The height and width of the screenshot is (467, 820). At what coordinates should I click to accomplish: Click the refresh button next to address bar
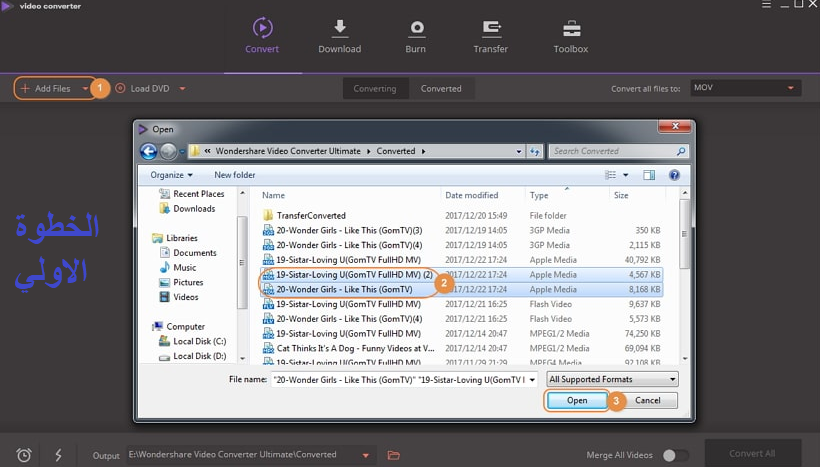(x=535, y=152)
